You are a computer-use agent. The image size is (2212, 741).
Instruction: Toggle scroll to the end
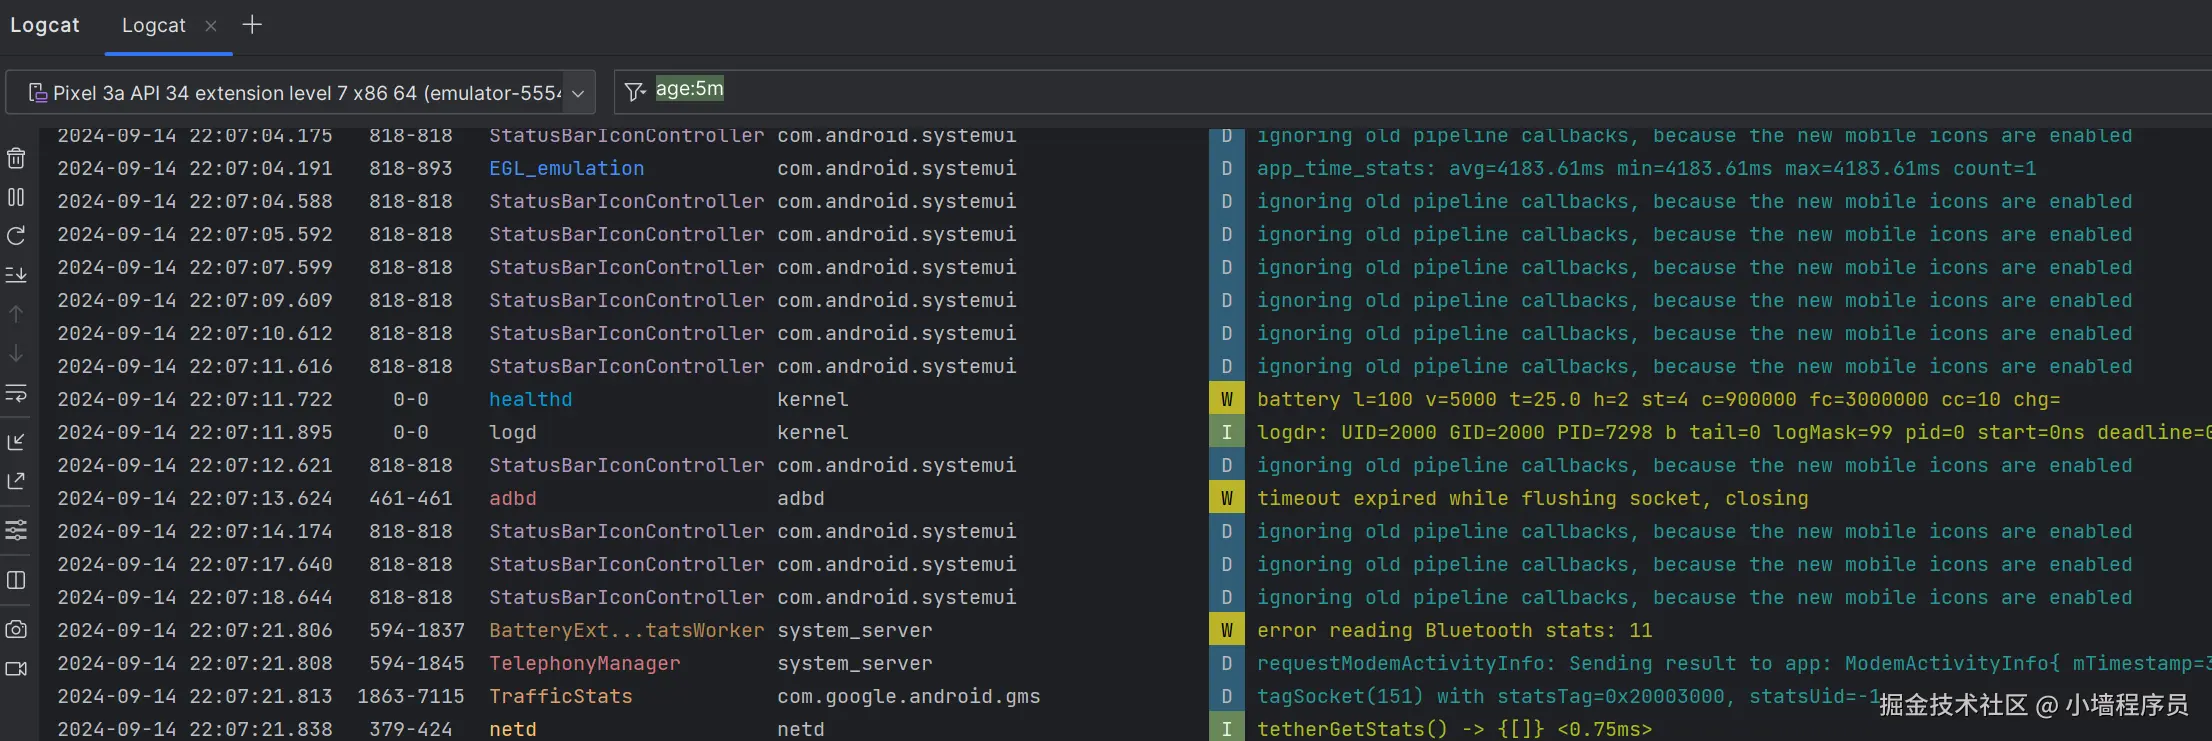pyautogui.click(x=16, y=274)
